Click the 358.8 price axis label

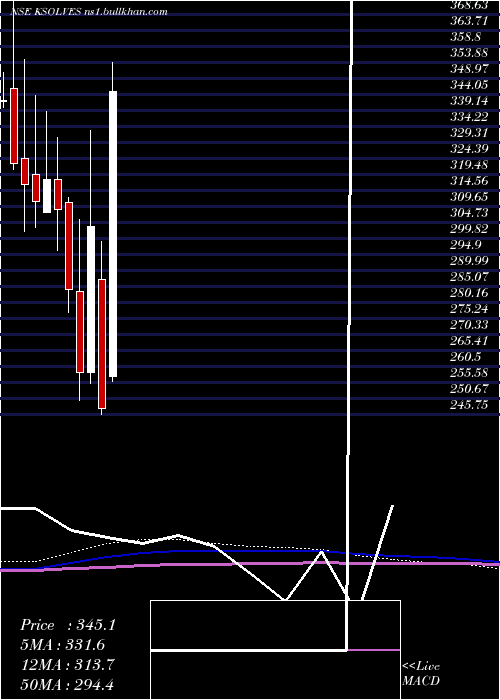[466, 37]
